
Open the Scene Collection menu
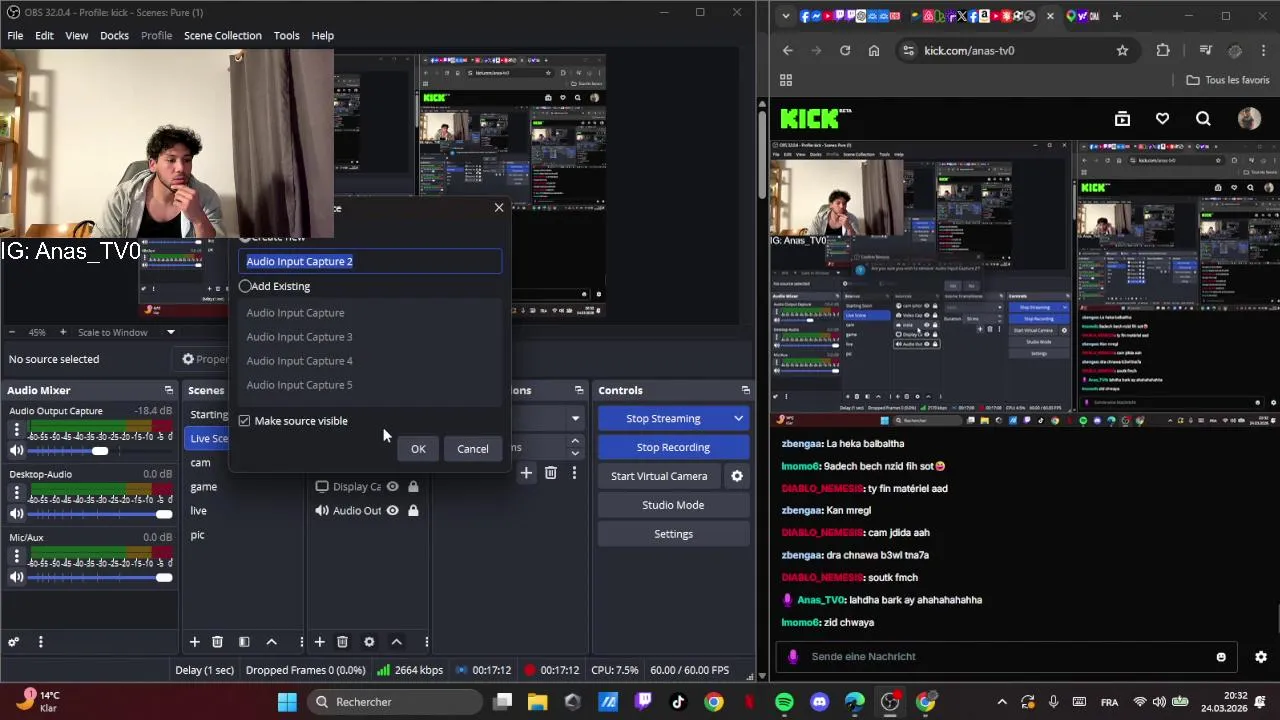[x=222, y=35]
